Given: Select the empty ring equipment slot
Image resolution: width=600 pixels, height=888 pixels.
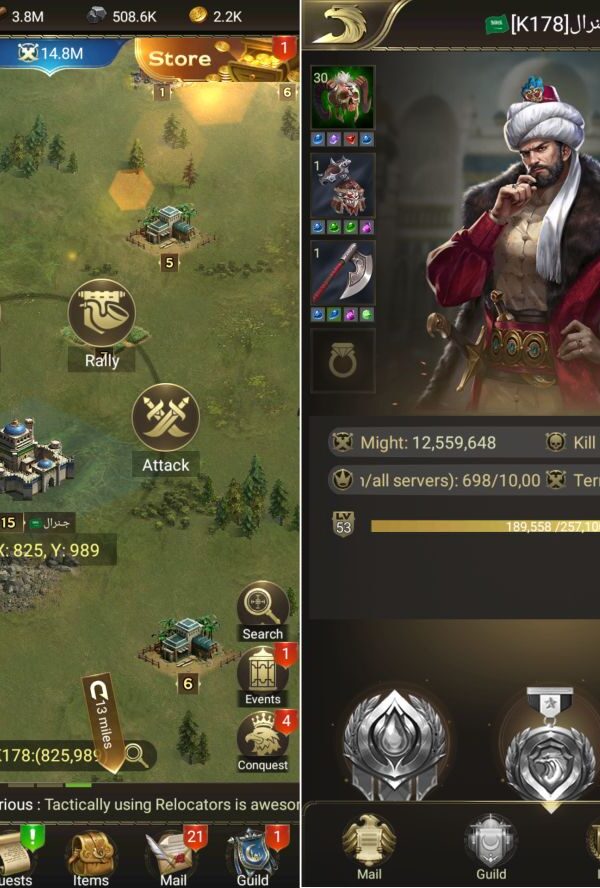Looking at the screenshot, I should pyautogui.click(x=343, y=361).
